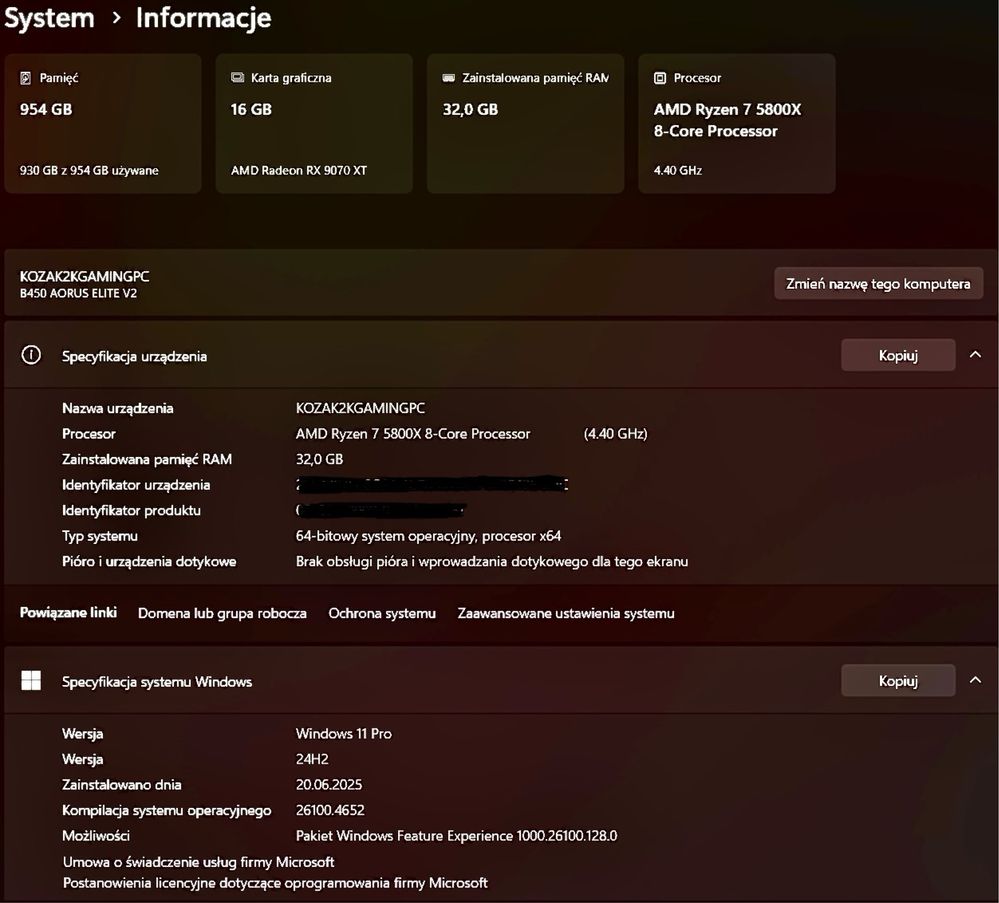Open the Karta graficzna 16 GB card

314,124
